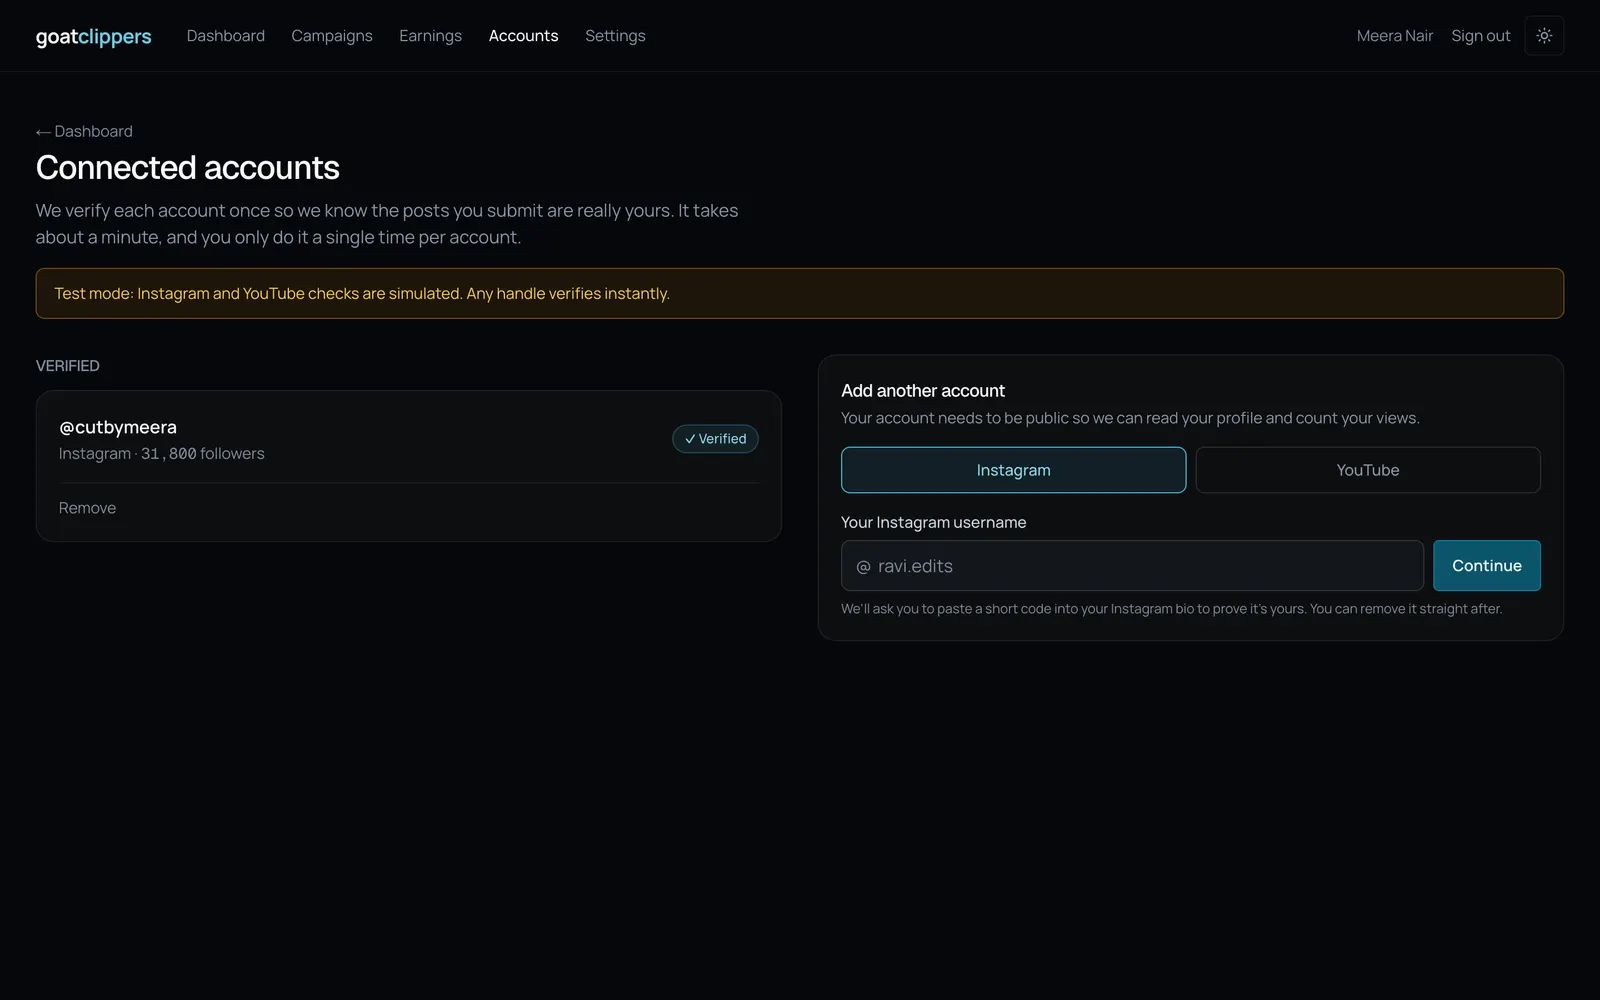Switch platform to YouTube

pos(1367,470)
